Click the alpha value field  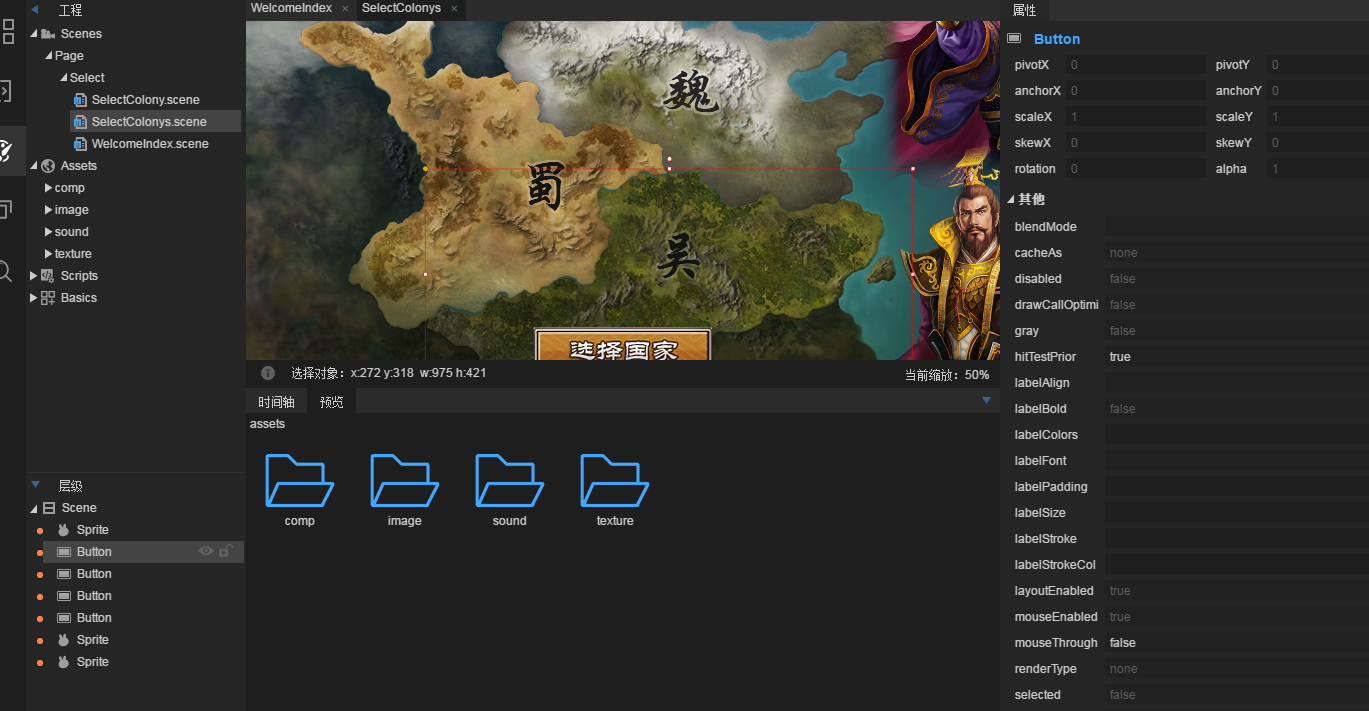pos(1316,169)
